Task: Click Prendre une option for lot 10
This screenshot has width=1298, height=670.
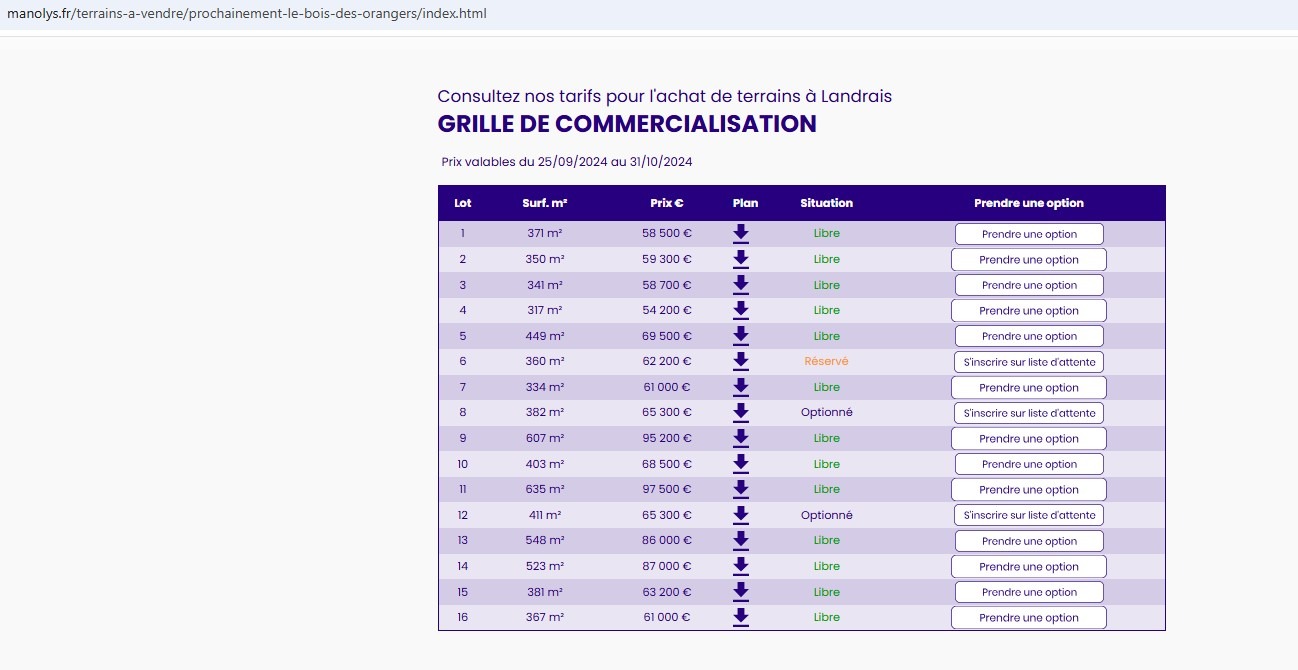Action: pos(1029,464)
